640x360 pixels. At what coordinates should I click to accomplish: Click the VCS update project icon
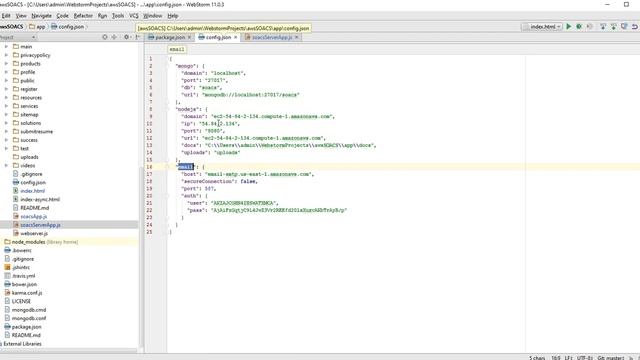pos(603,27)
